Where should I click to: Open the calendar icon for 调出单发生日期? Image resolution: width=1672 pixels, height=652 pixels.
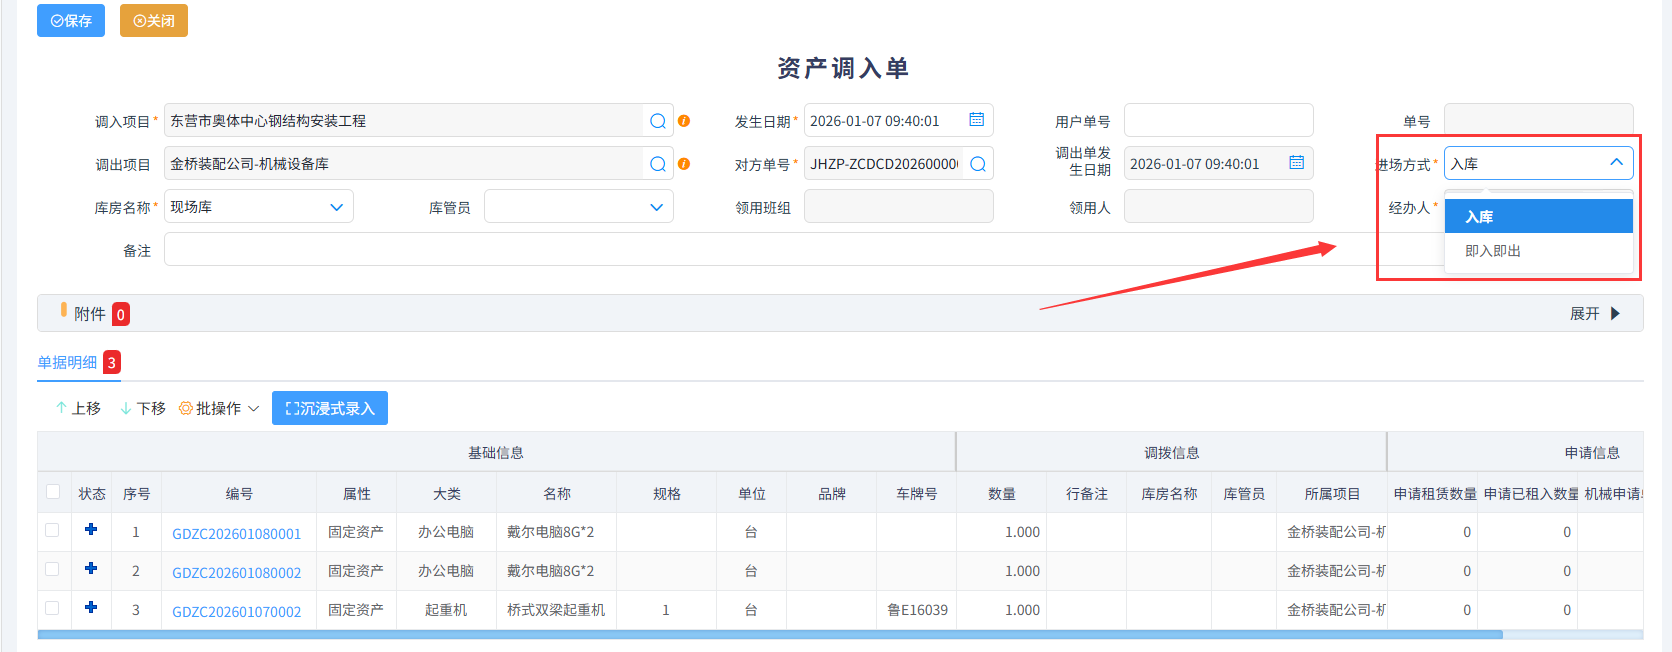(1296, 163)
